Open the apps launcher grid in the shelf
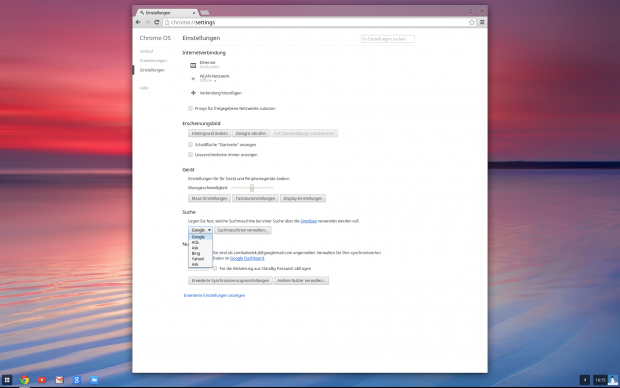This screenshot has height=388, width=620. [7, 380]
